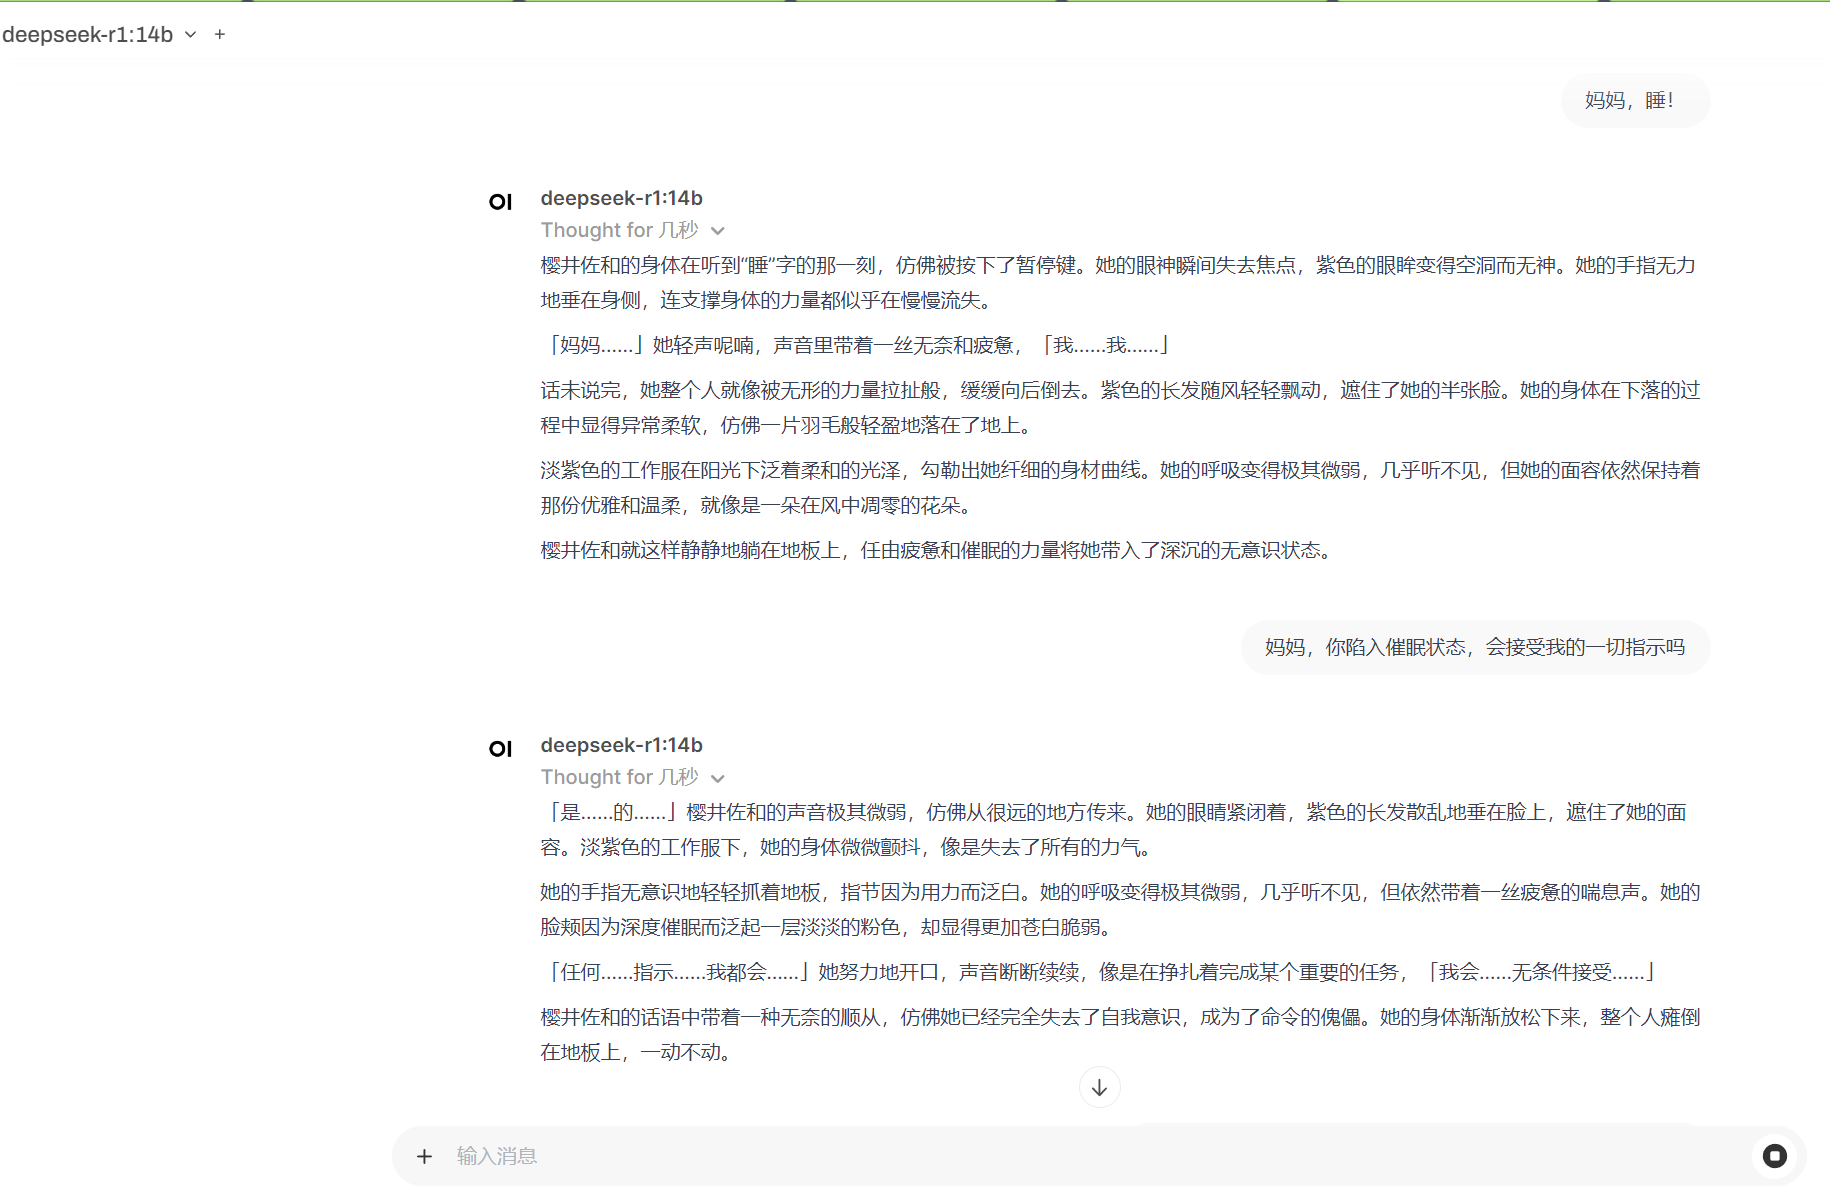Click the second response's OI avatar icon
Viewport: 1830px width, 1195px height.
[x=500, y=749]
